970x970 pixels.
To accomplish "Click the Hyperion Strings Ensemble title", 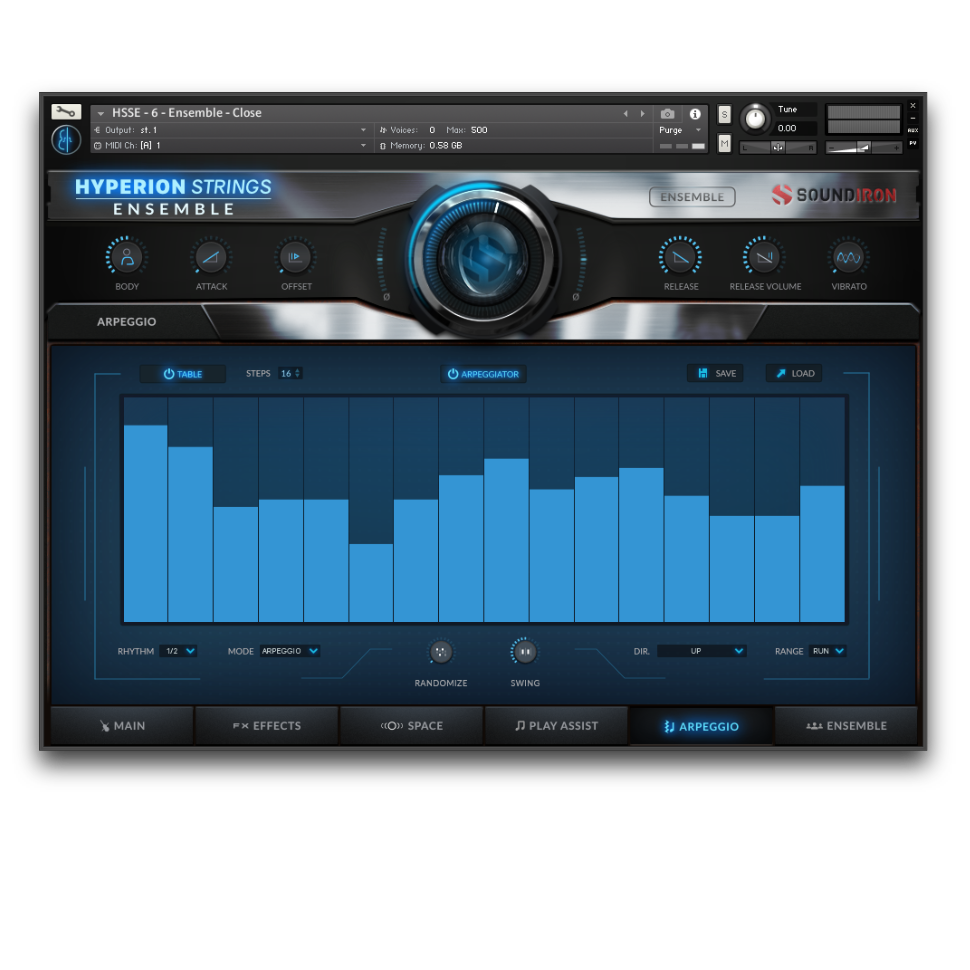I will [173, 196].
